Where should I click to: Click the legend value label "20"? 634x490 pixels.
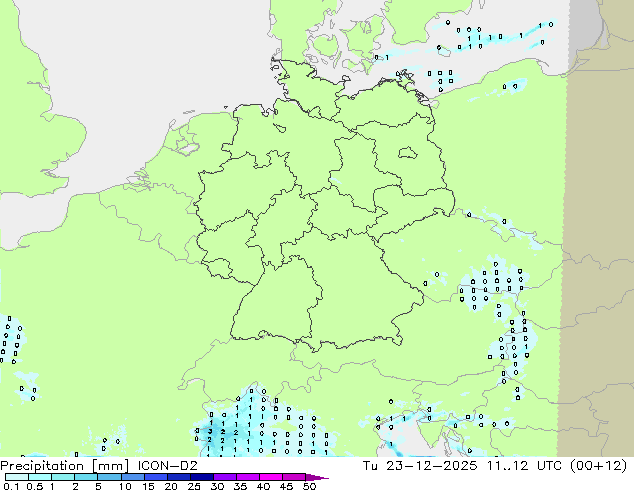coord(171,486)
